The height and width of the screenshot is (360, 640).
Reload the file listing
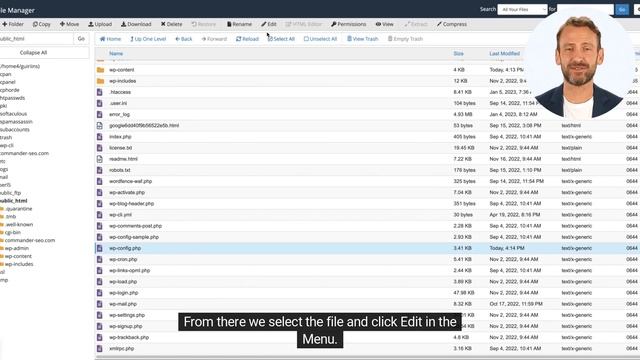[247, 39]
